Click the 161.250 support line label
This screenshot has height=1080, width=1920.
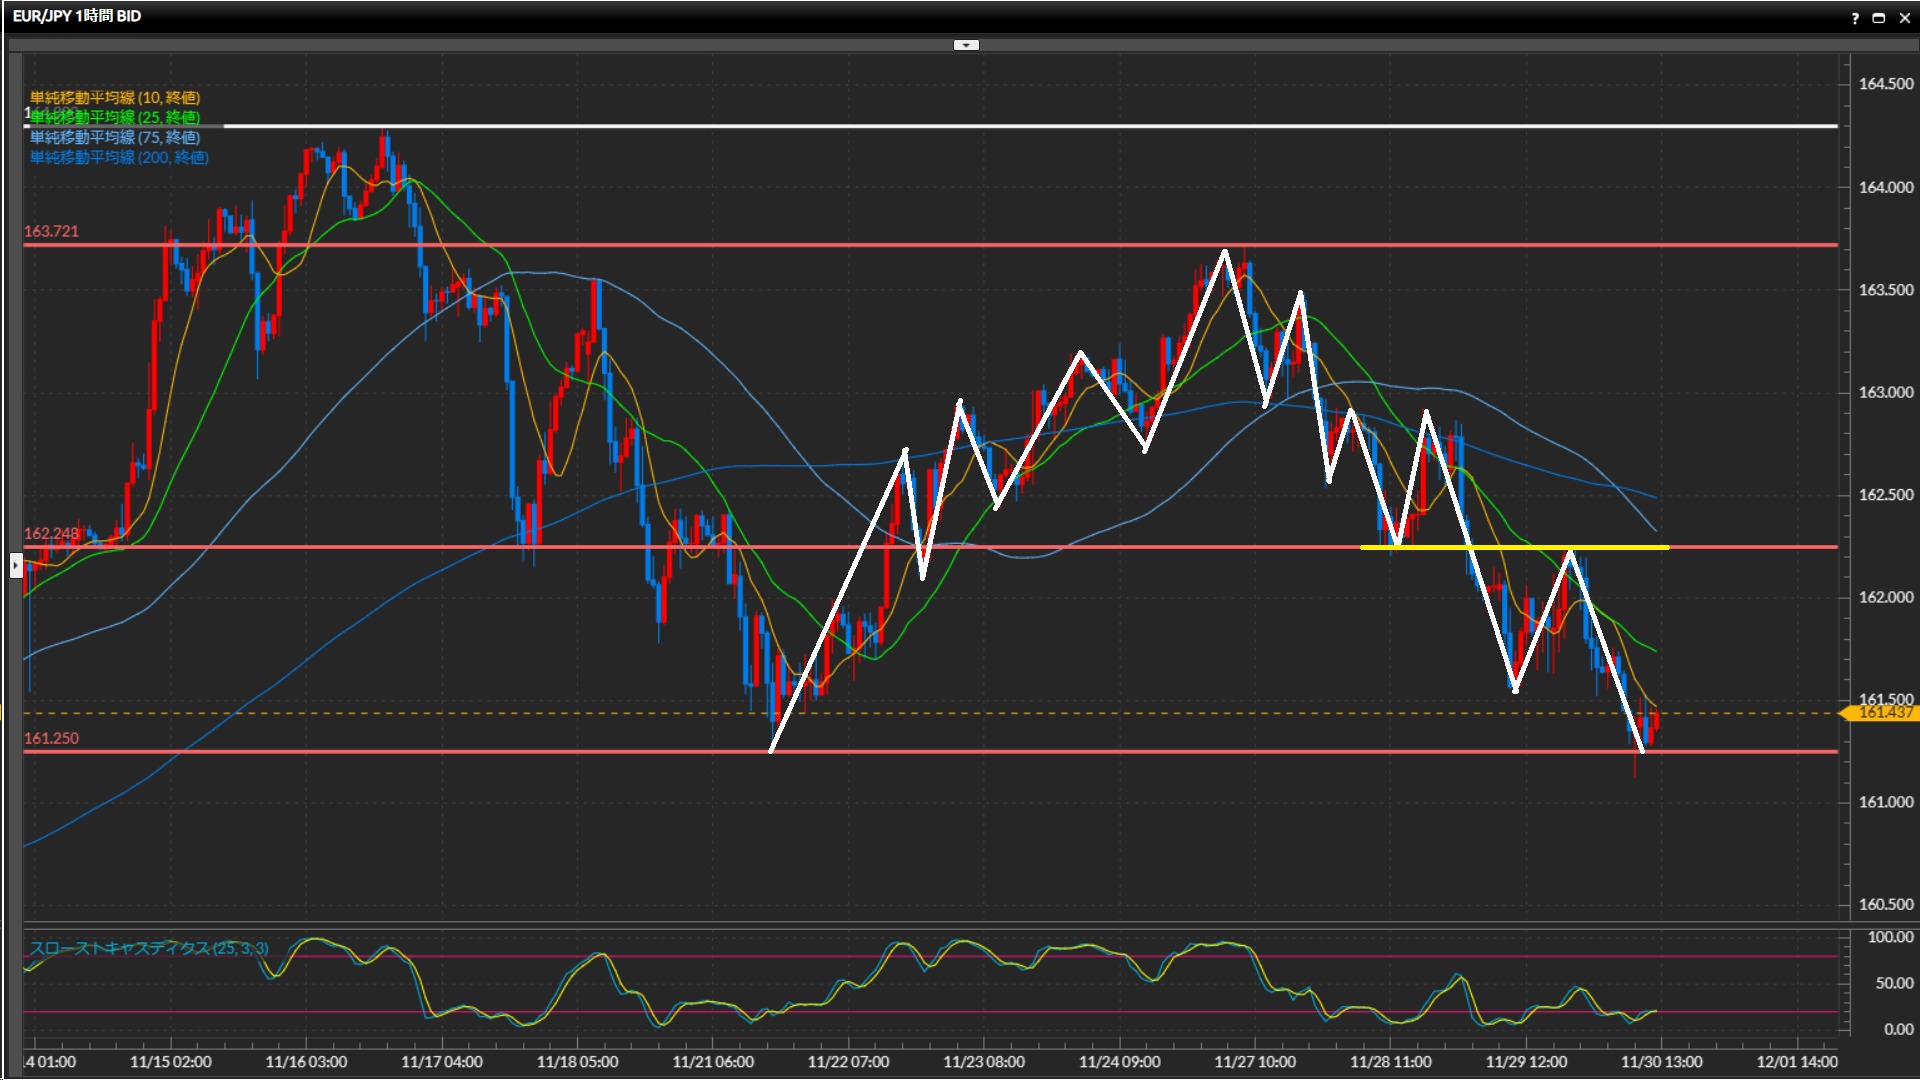51,738
